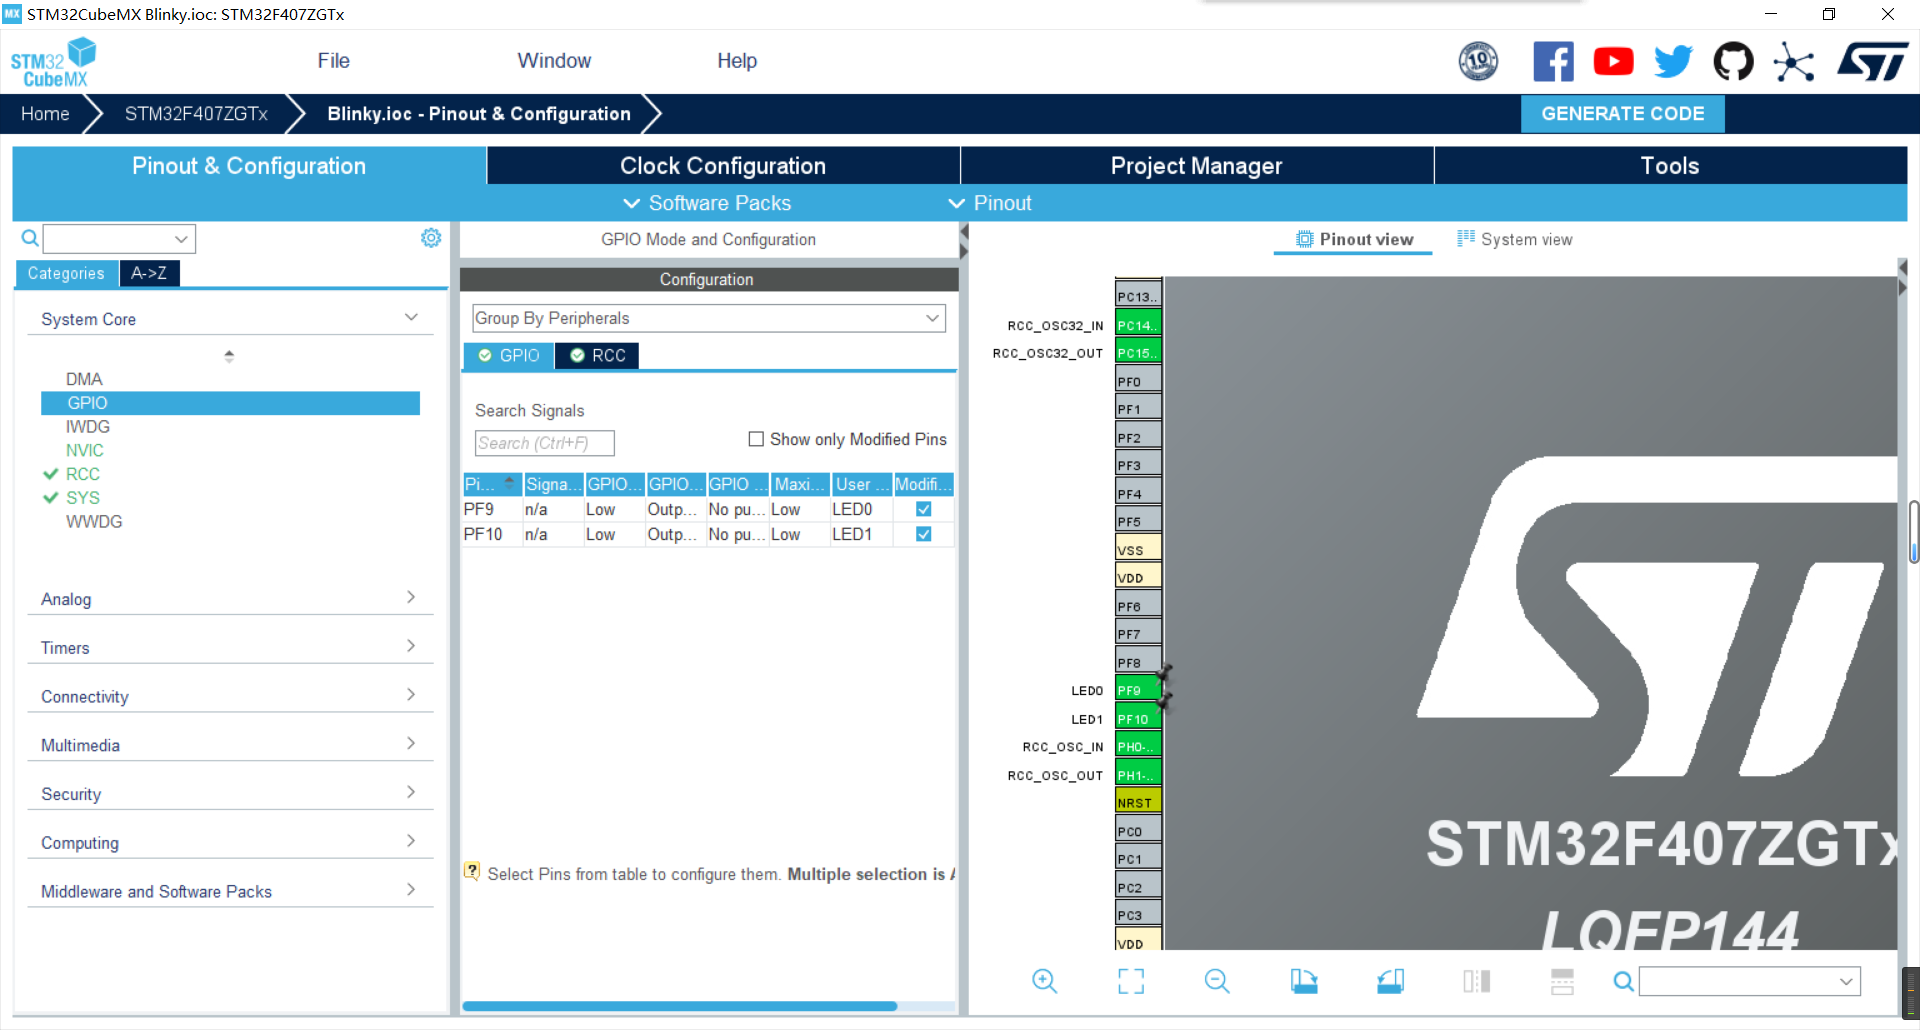1920x1030 pixels.
Task: Rotate the chip clockwise icon
Action: [1304, 981]
